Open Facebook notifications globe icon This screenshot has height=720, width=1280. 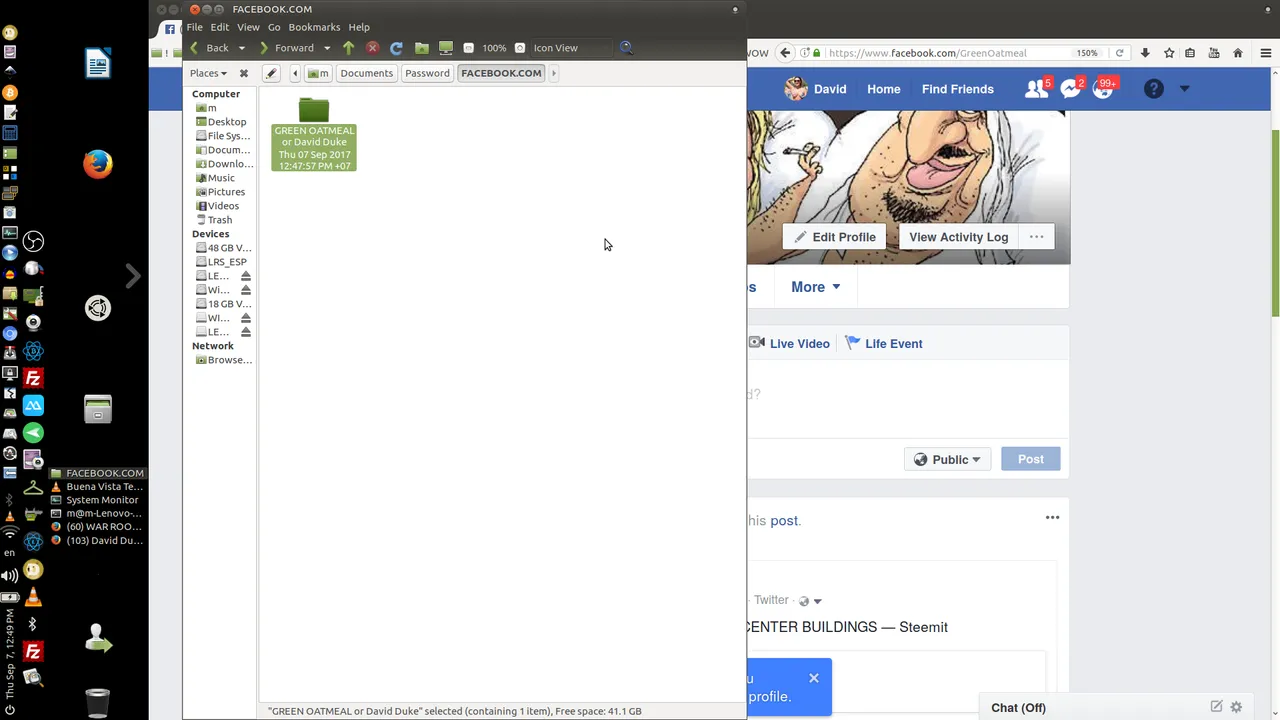click(x=1103, y=89)
